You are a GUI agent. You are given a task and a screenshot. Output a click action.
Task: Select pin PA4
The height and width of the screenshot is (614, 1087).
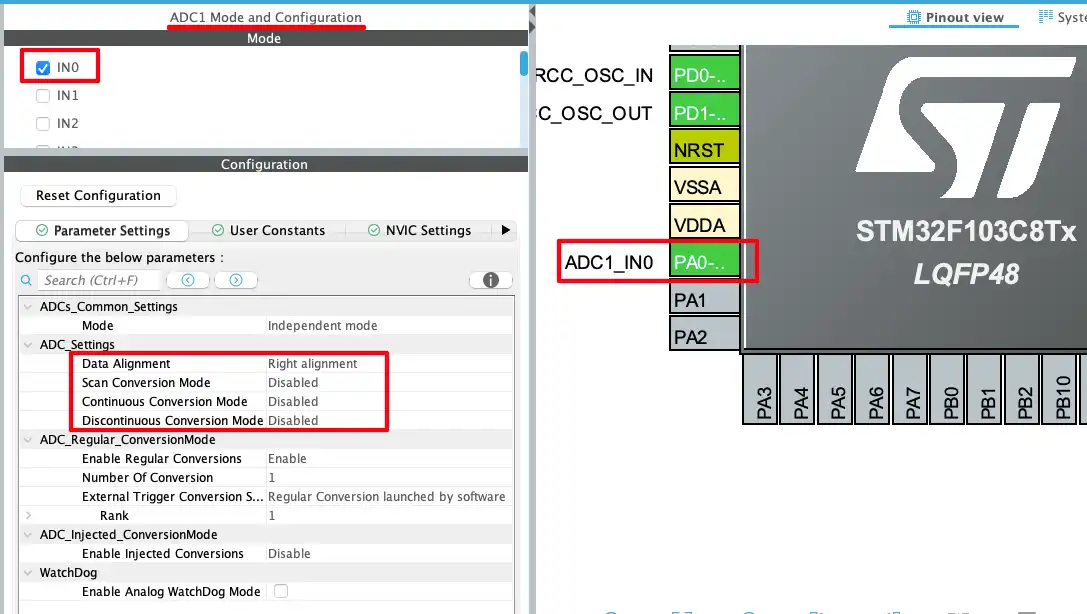tap(798, 389)
